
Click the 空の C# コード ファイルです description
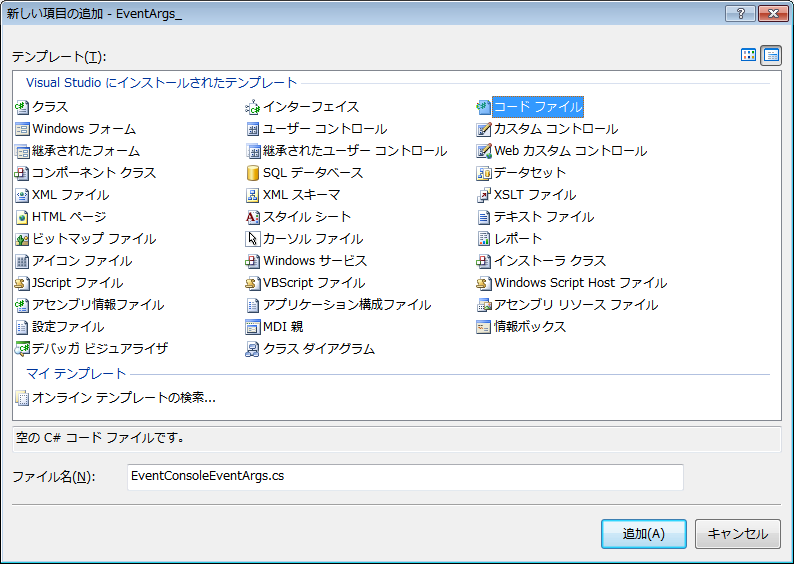tap(100, 438)
